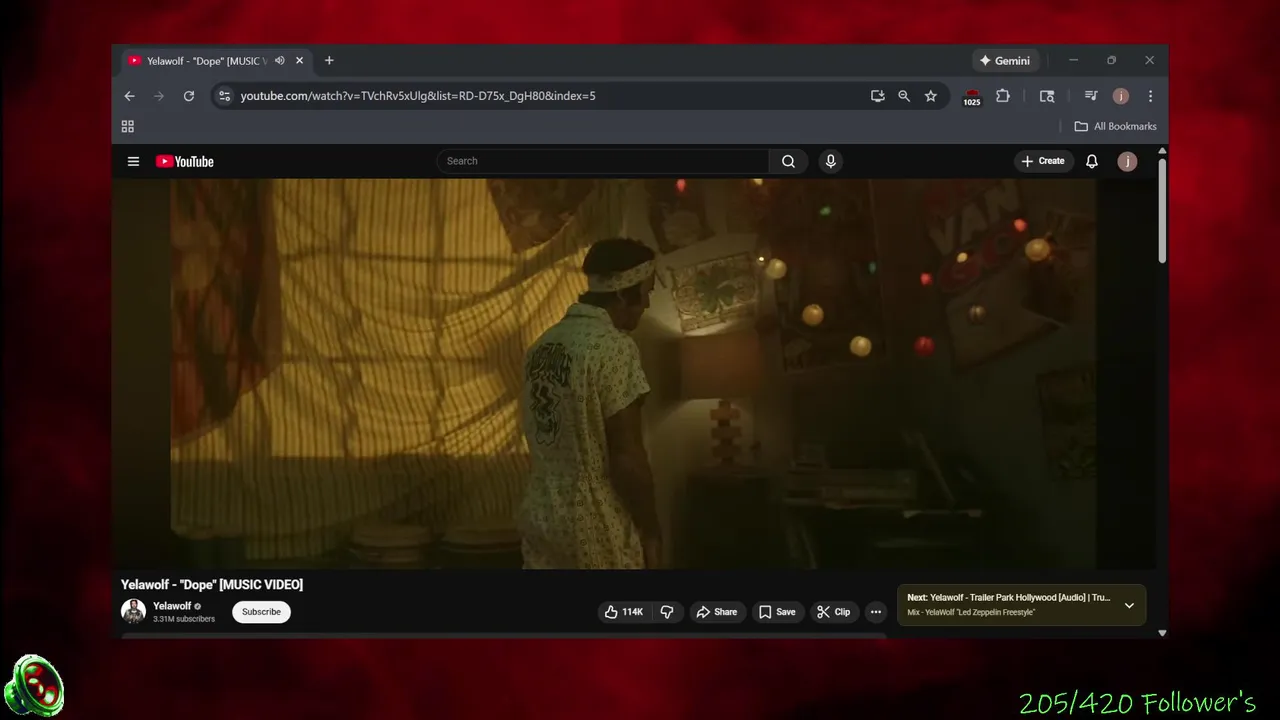Expand the Next playlist panel chevron

[x=1129, y=605]
